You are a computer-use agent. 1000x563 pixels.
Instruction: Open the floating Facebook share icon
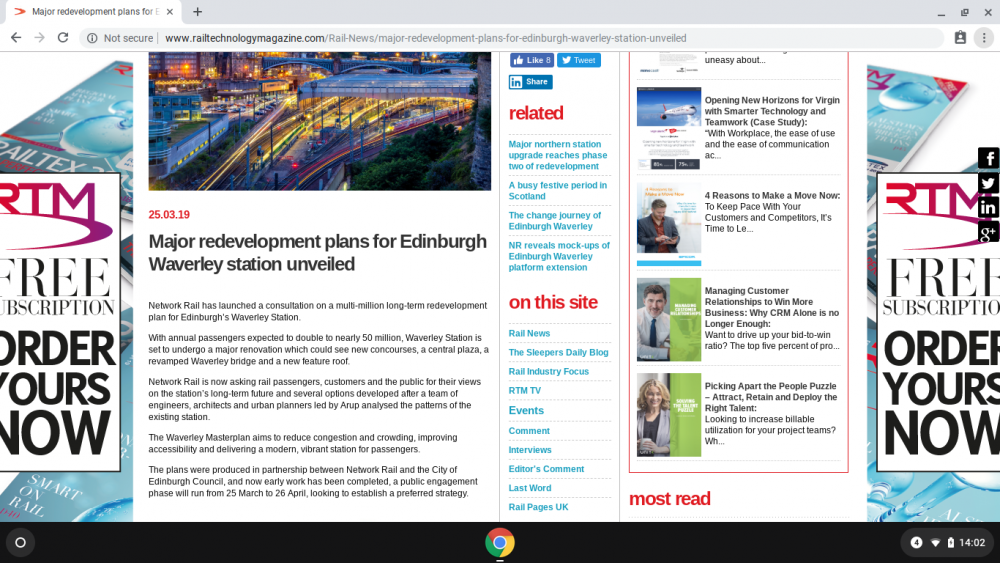(x=988, y=158)
